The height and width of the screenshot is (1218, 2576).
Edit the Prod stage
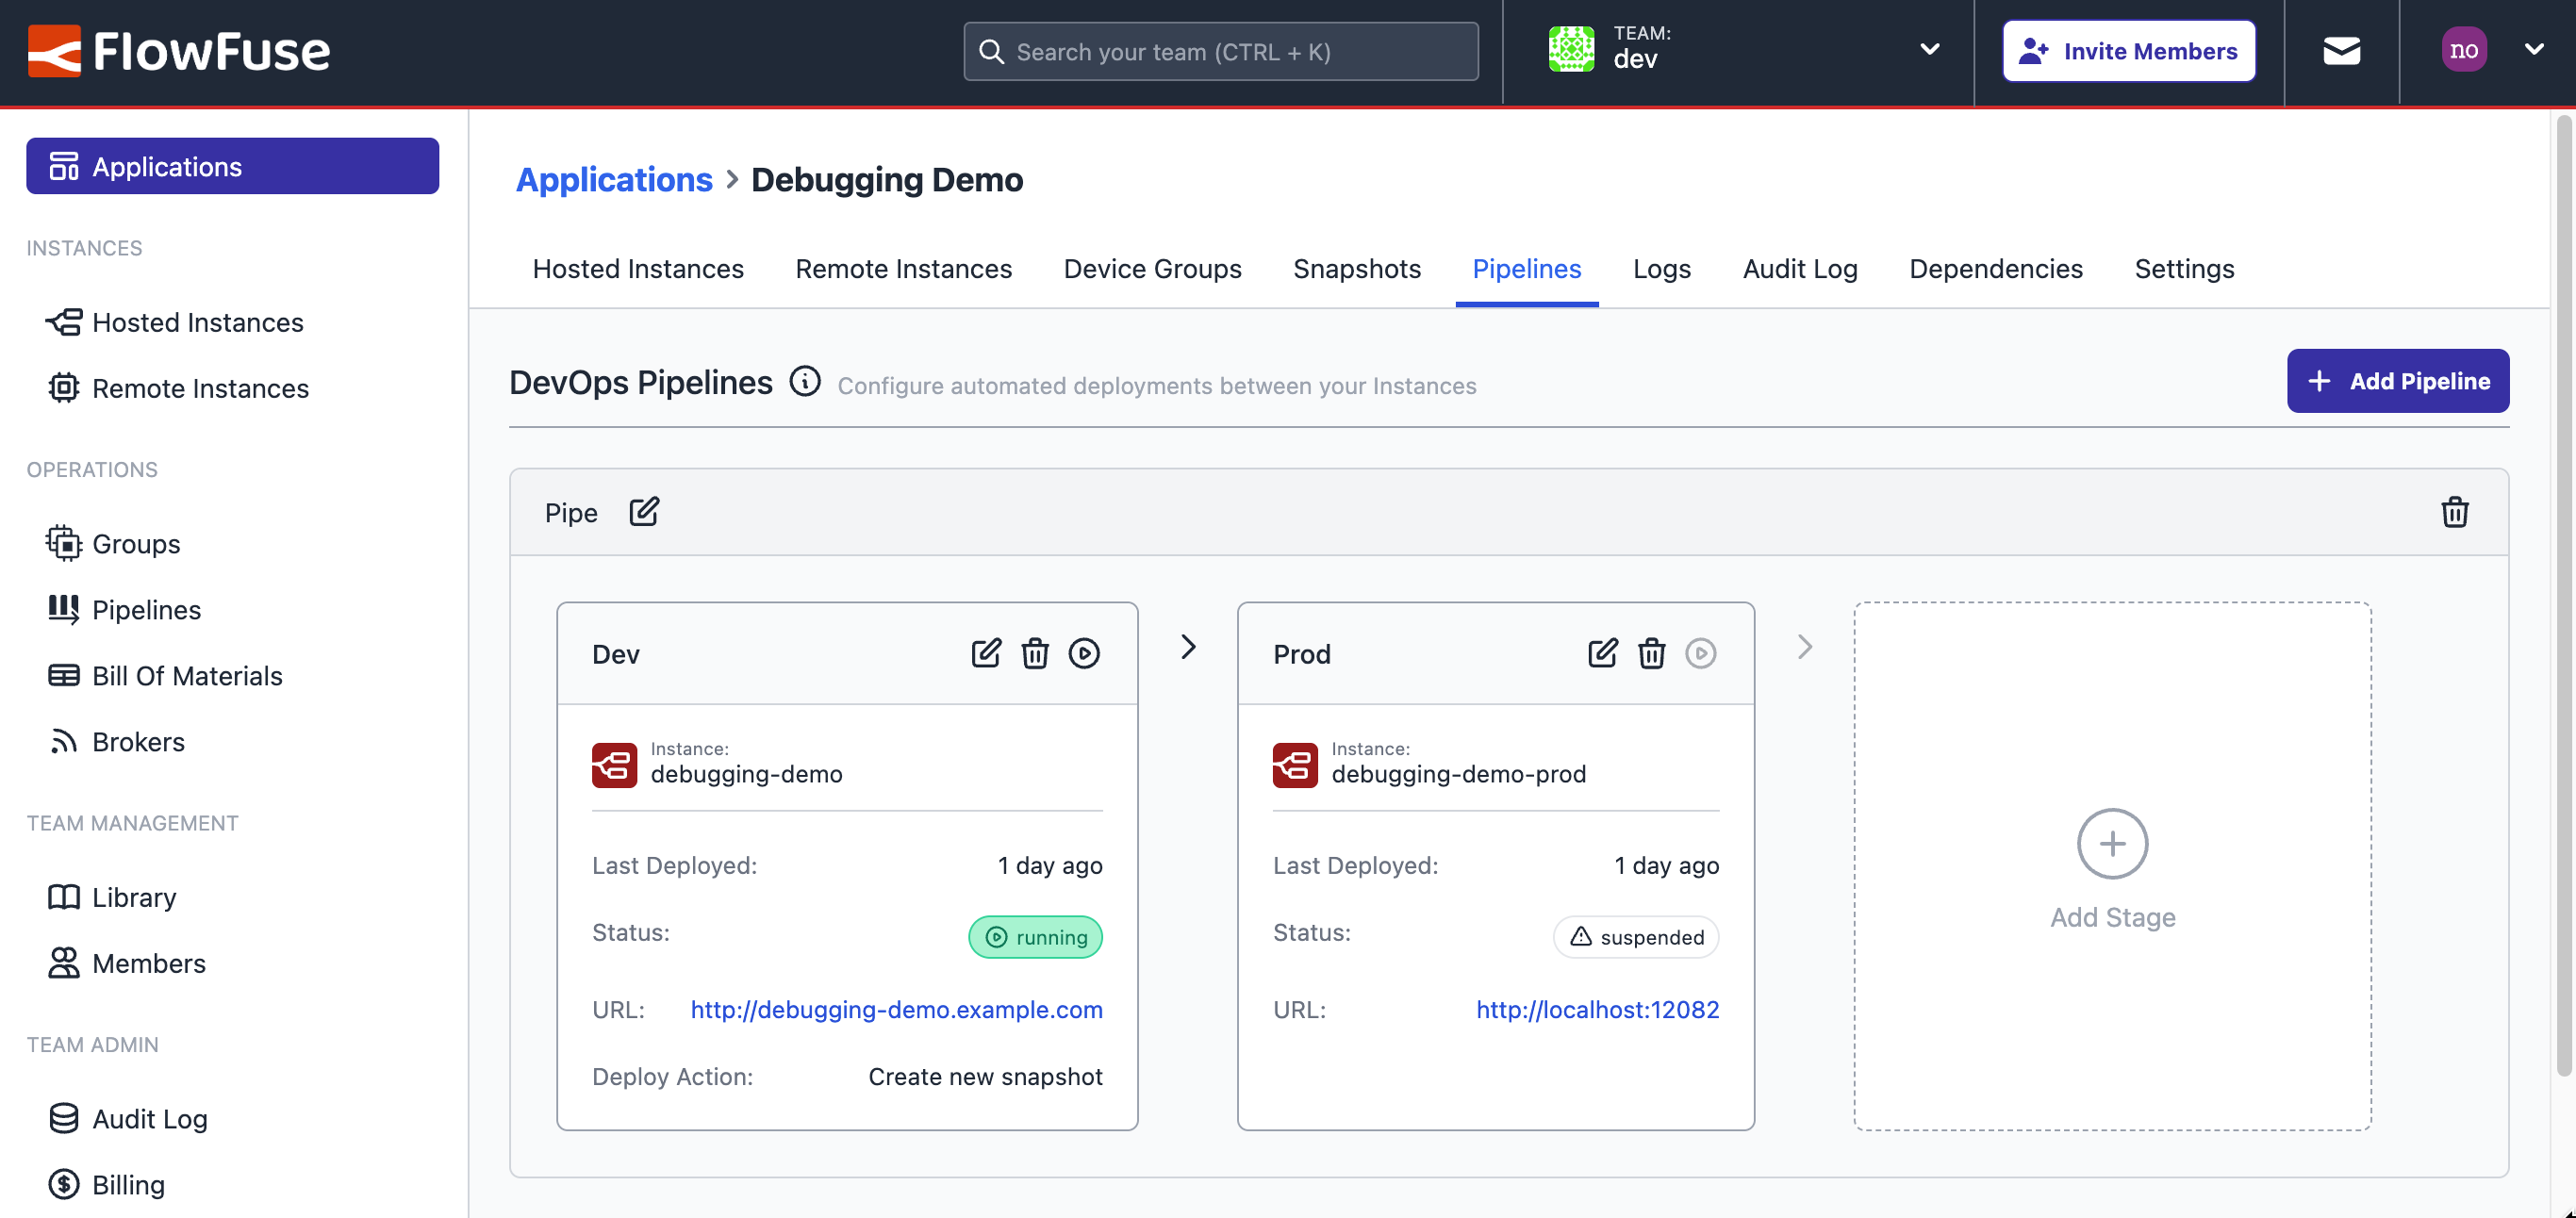pyautogui.click(x=1602, y=653)
